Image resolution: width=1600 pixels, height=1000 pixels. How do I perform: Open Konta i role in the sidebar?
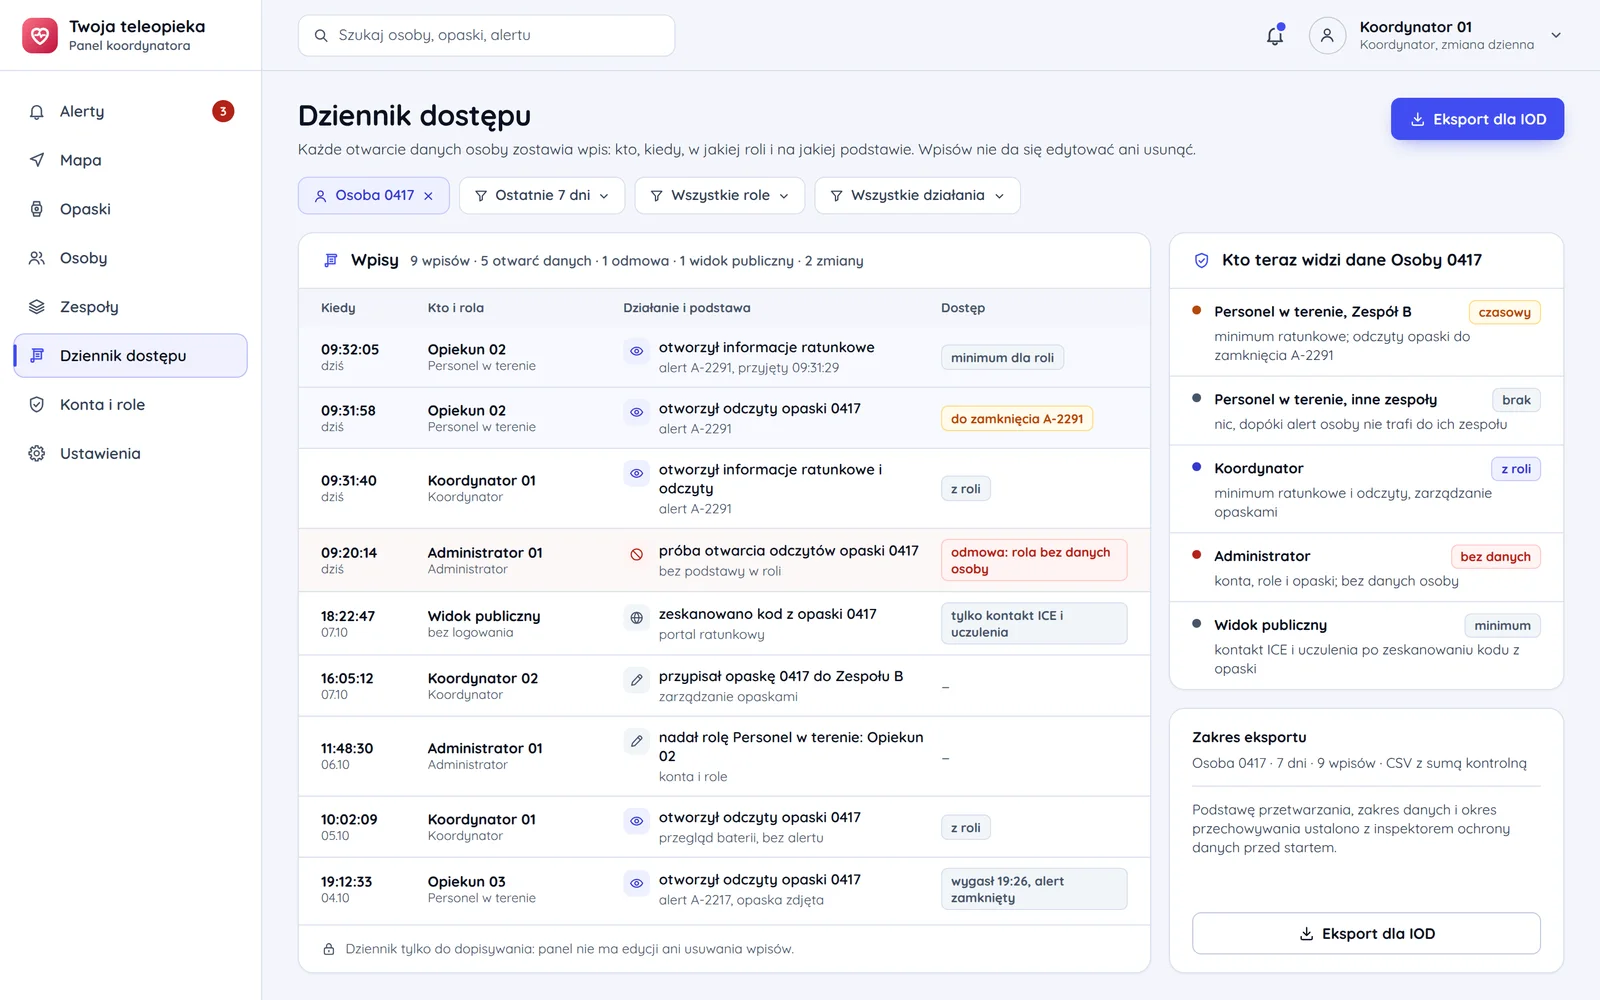[130, 405]
